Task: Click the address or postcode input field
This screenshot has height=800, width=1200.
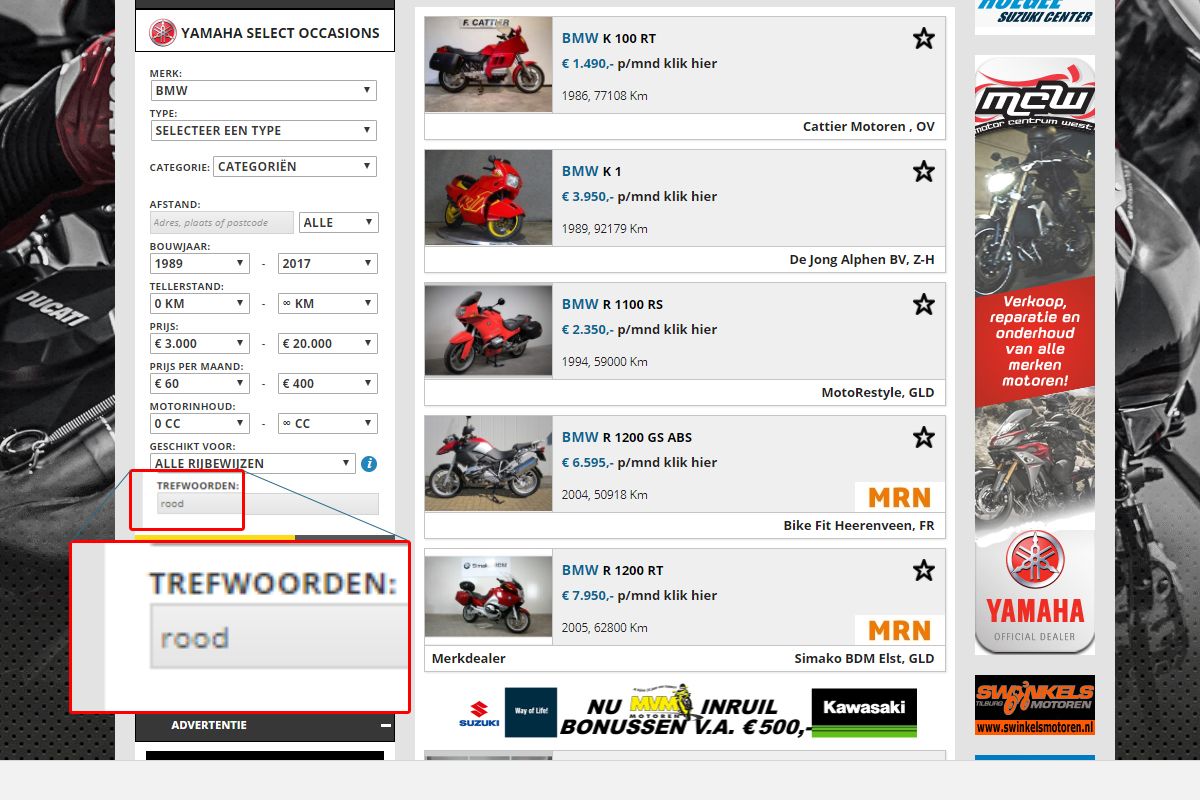Action: pyautogui.click(x=222, y=222)
